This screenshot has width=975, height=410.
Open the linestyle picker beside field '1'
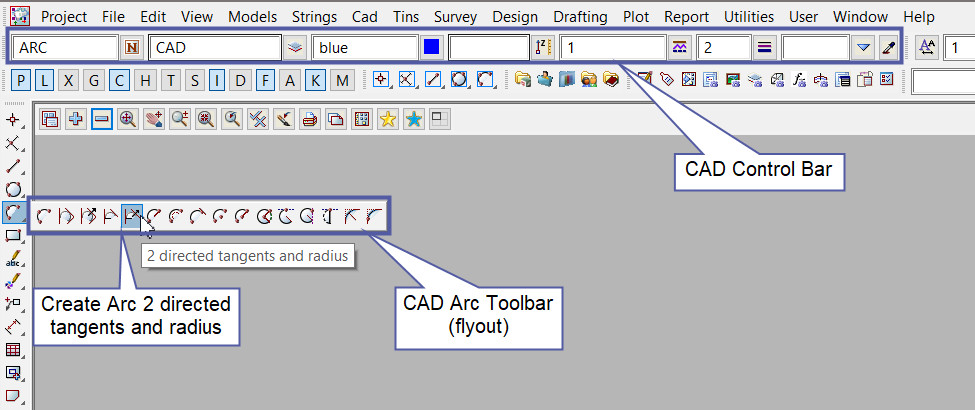[680, 47]
